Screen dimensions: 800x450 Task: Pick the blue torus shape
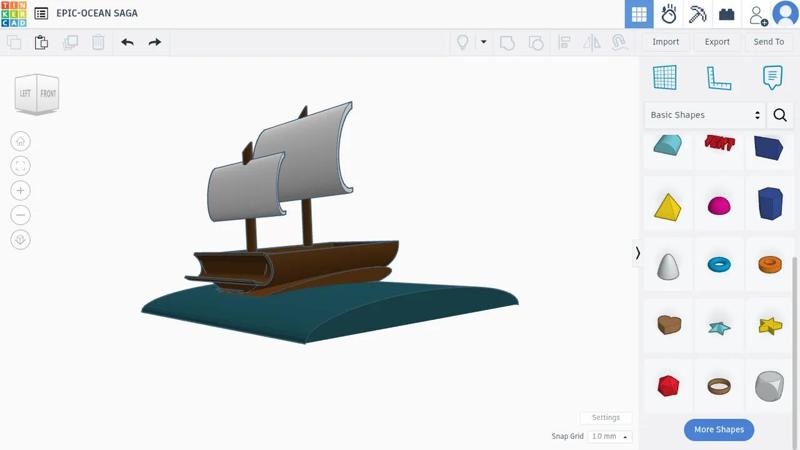(x=719, y=264)
